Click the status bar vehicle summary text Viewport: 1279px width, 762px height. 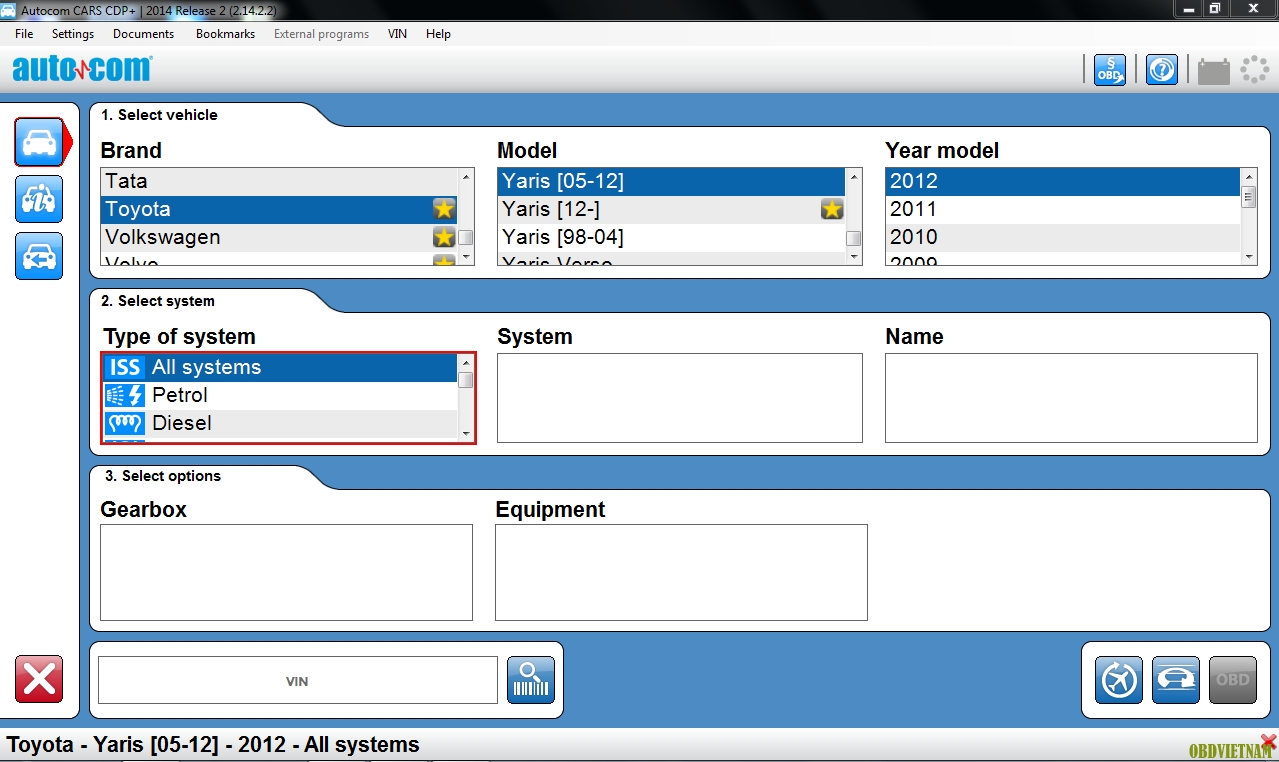tap(213, 745)
